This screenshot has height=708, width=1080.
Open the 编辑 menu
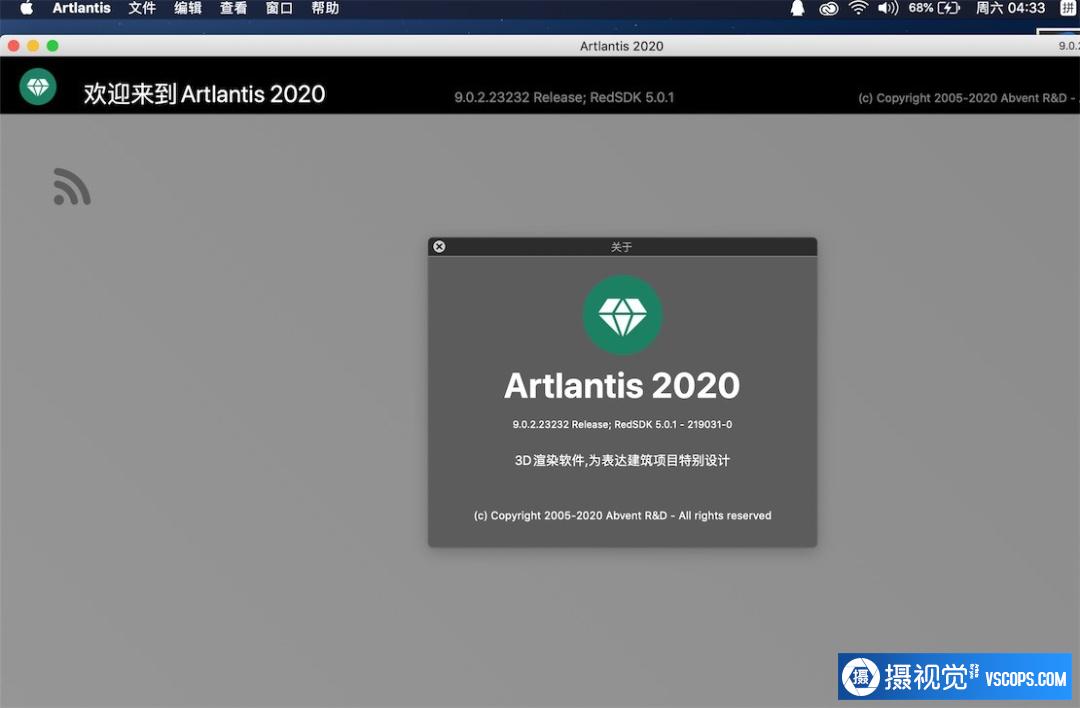(x=188, y=8)
